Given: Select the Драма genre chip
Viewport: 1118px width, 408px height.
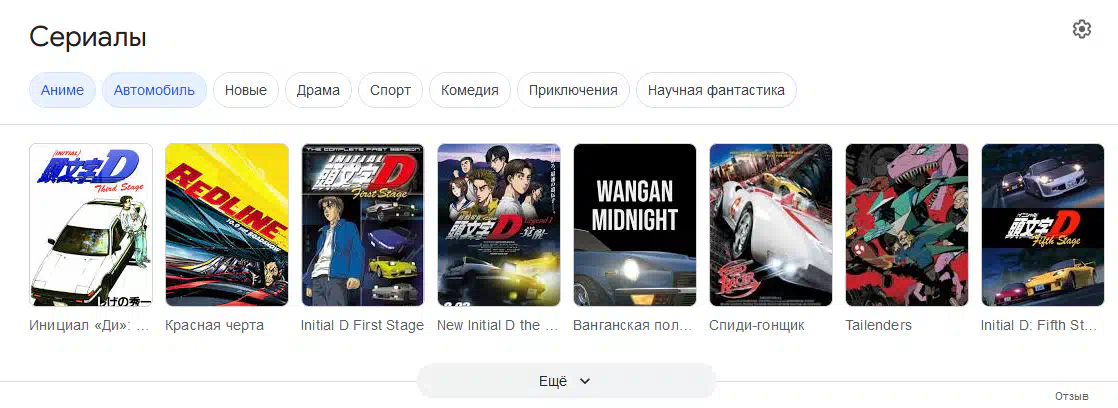Looking at the screenshot, I should click(319, 91).
